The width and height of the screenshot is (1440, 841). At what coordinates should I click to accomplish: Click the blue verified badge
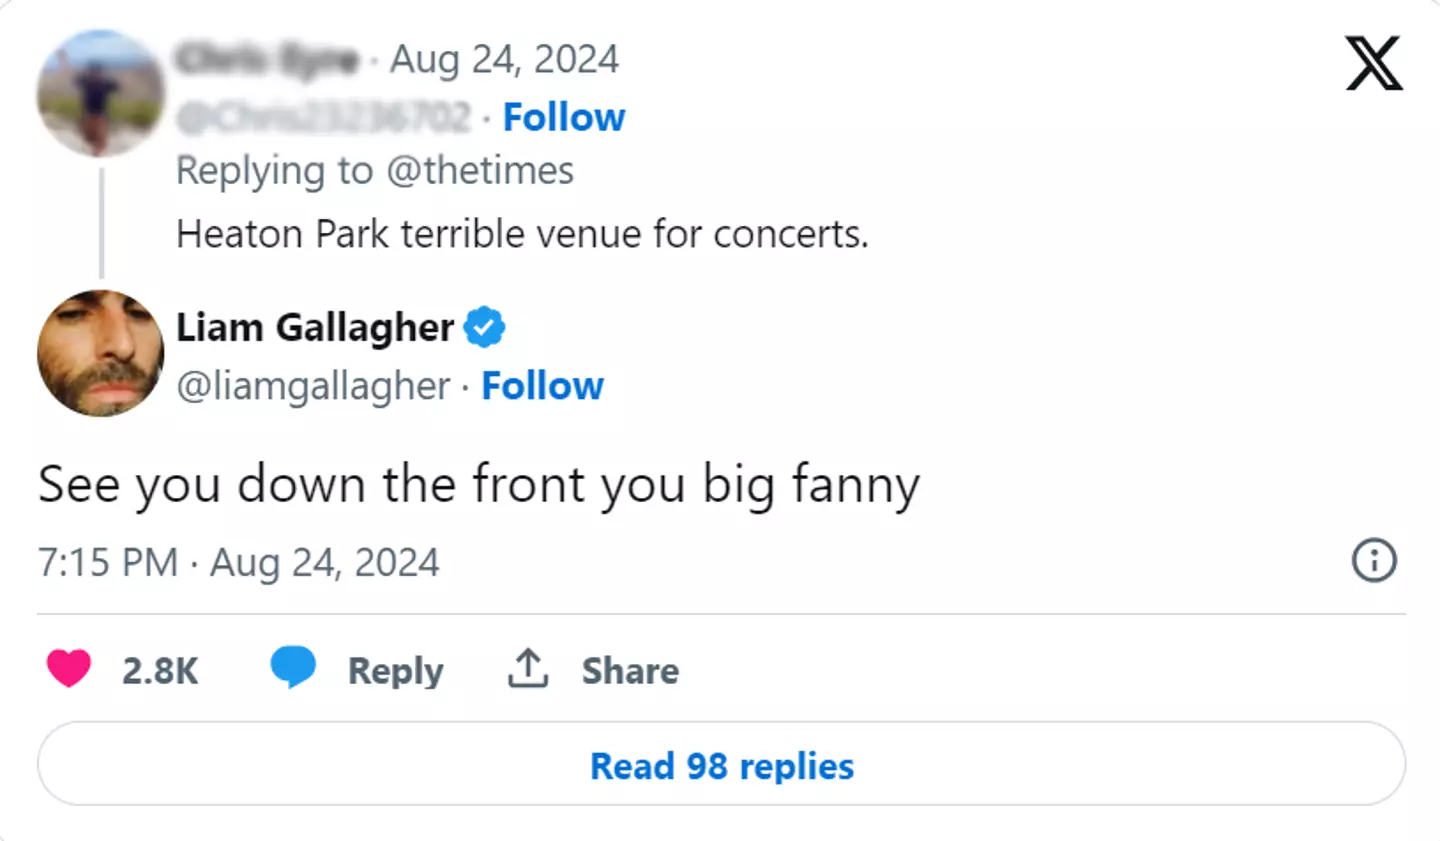[485, 327]
